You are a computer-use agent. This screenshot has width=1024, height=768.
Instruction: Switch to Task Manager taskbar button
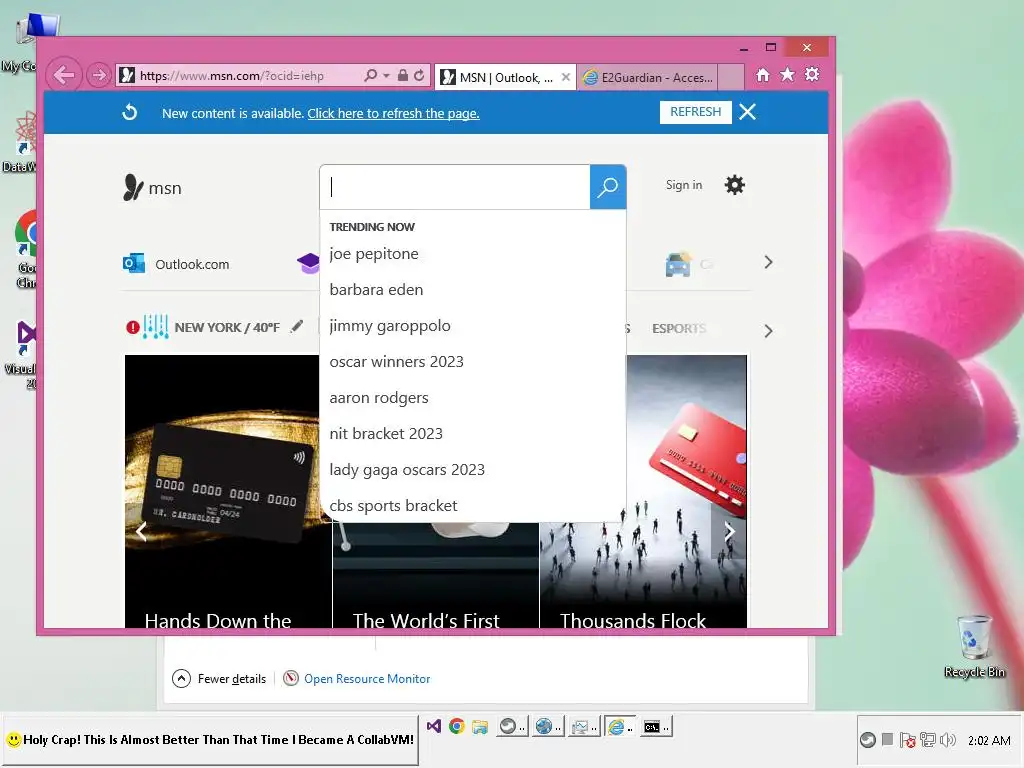point(583,726)
